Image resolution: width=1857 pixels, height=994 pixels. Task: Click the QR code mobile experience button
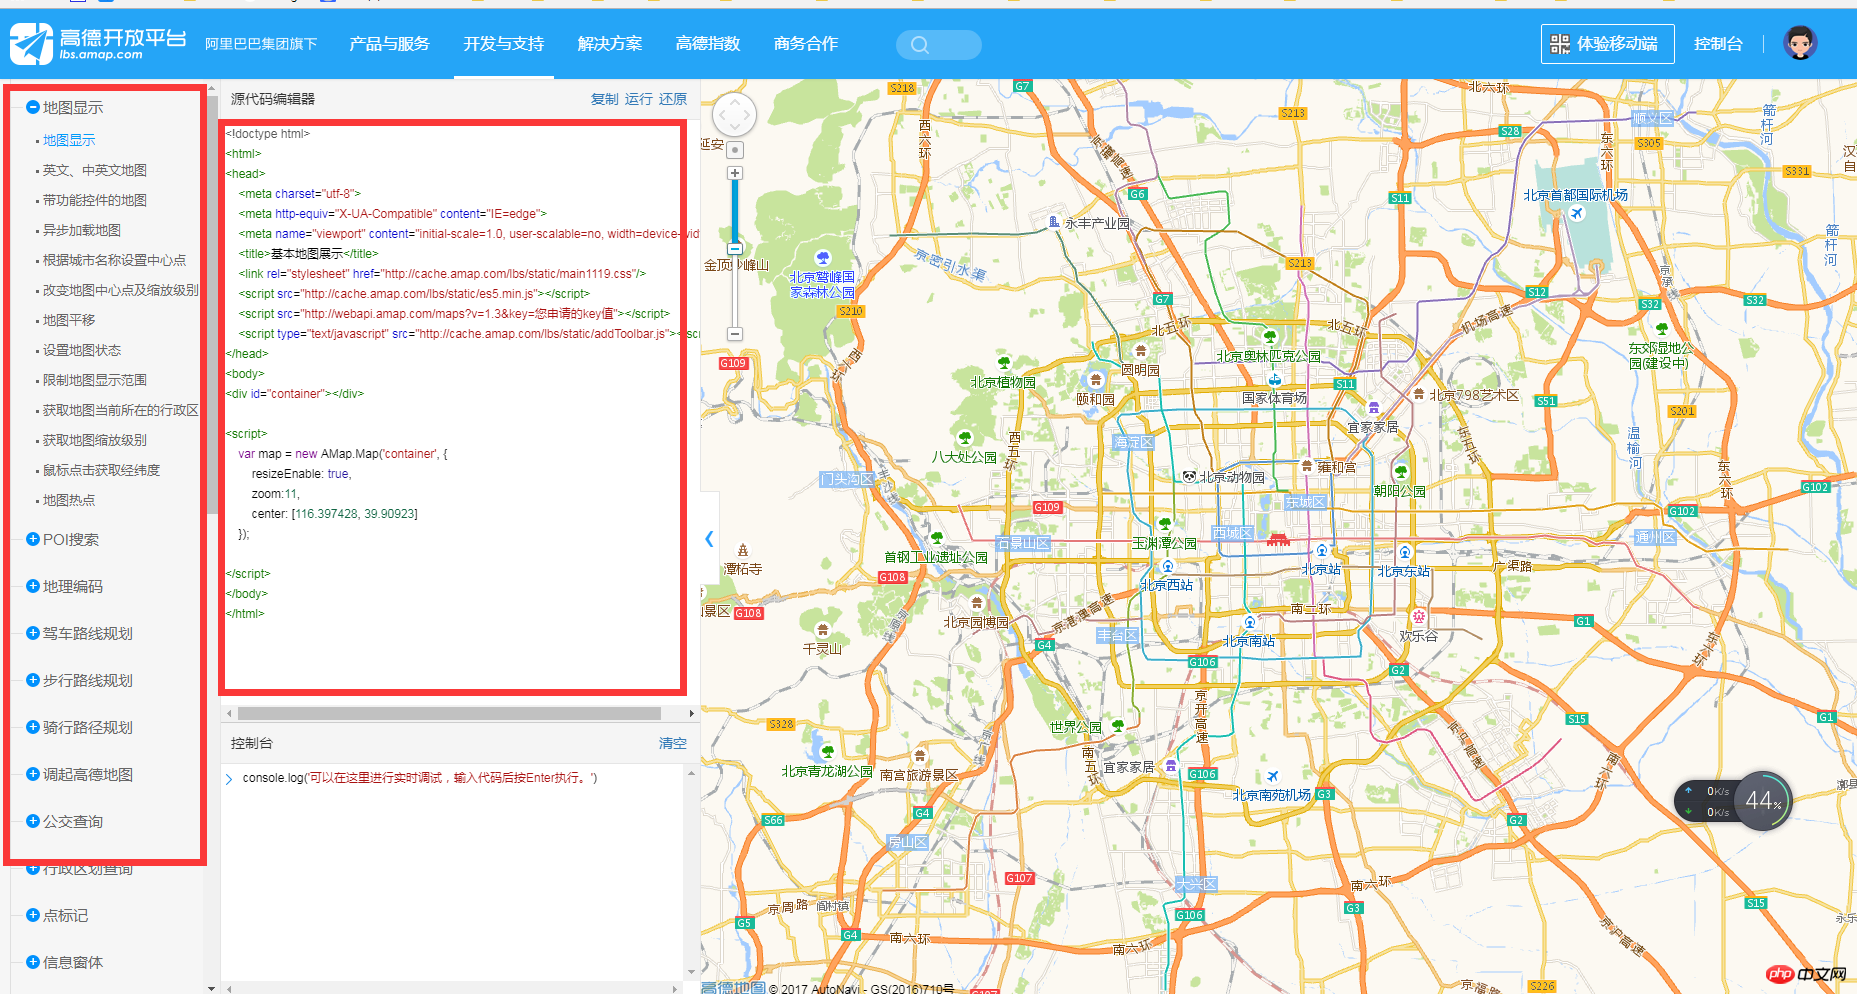(x=1607, y=44)
